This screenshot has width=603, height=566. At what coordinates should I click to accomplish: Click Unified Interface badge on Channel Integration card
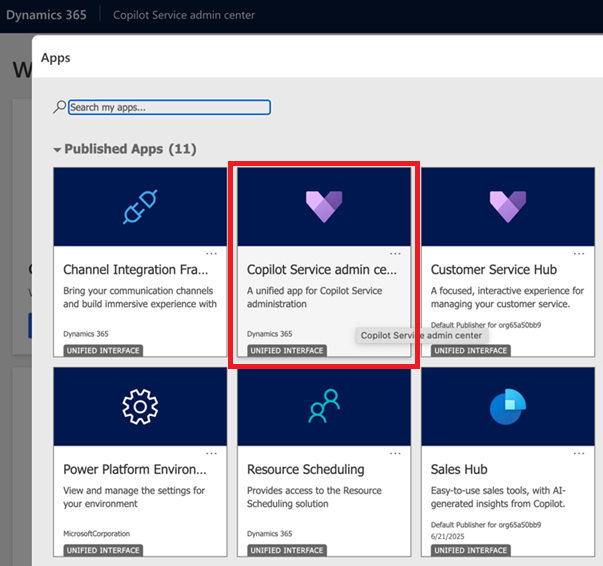pos(103,351)
